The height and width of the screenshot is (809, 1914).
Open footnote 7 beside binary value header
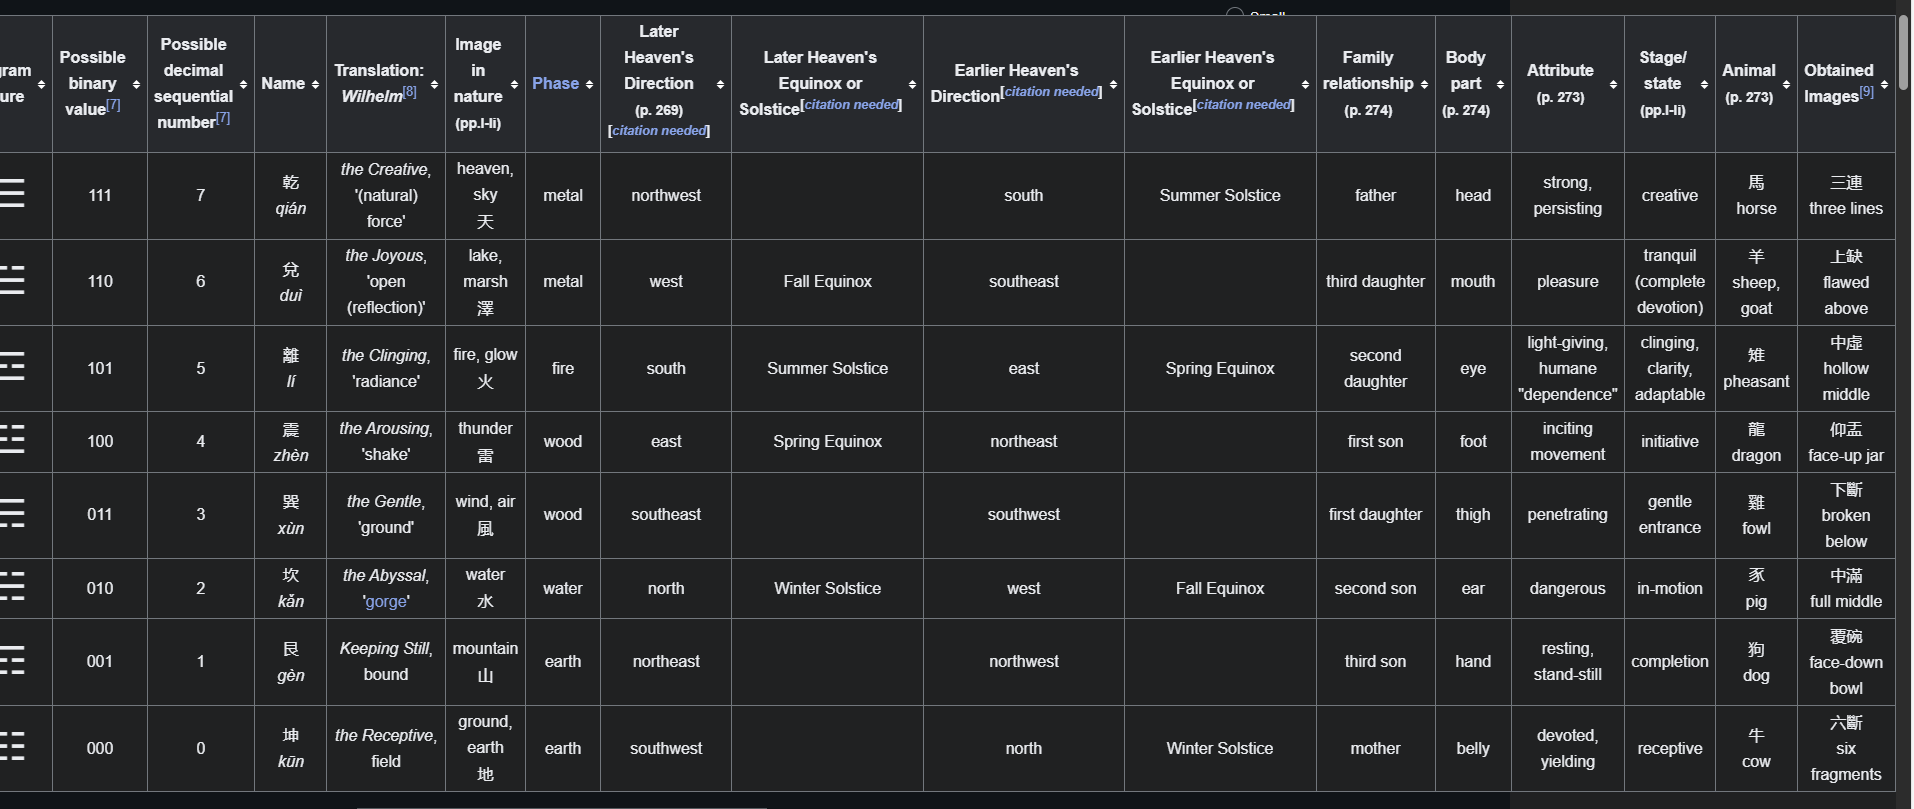113,104
